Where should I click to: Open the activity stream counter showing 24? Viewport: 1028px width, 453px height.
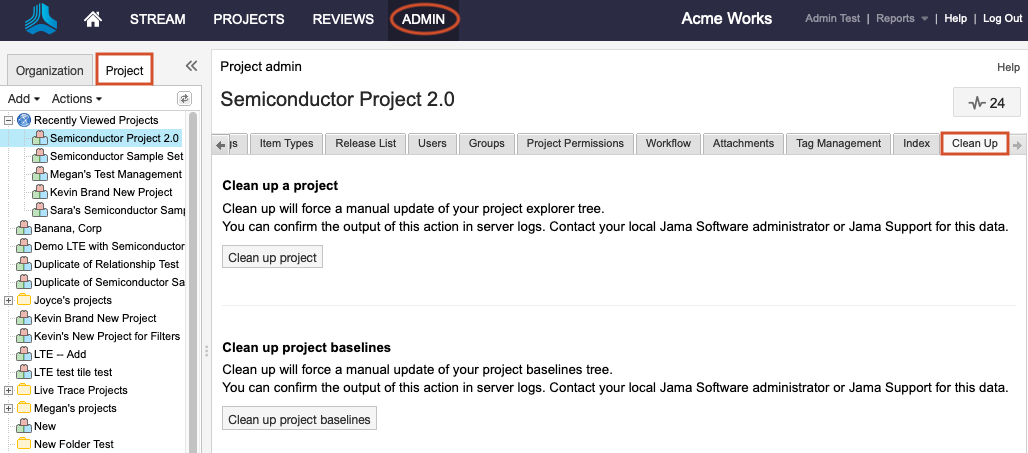tap(987, 103)
